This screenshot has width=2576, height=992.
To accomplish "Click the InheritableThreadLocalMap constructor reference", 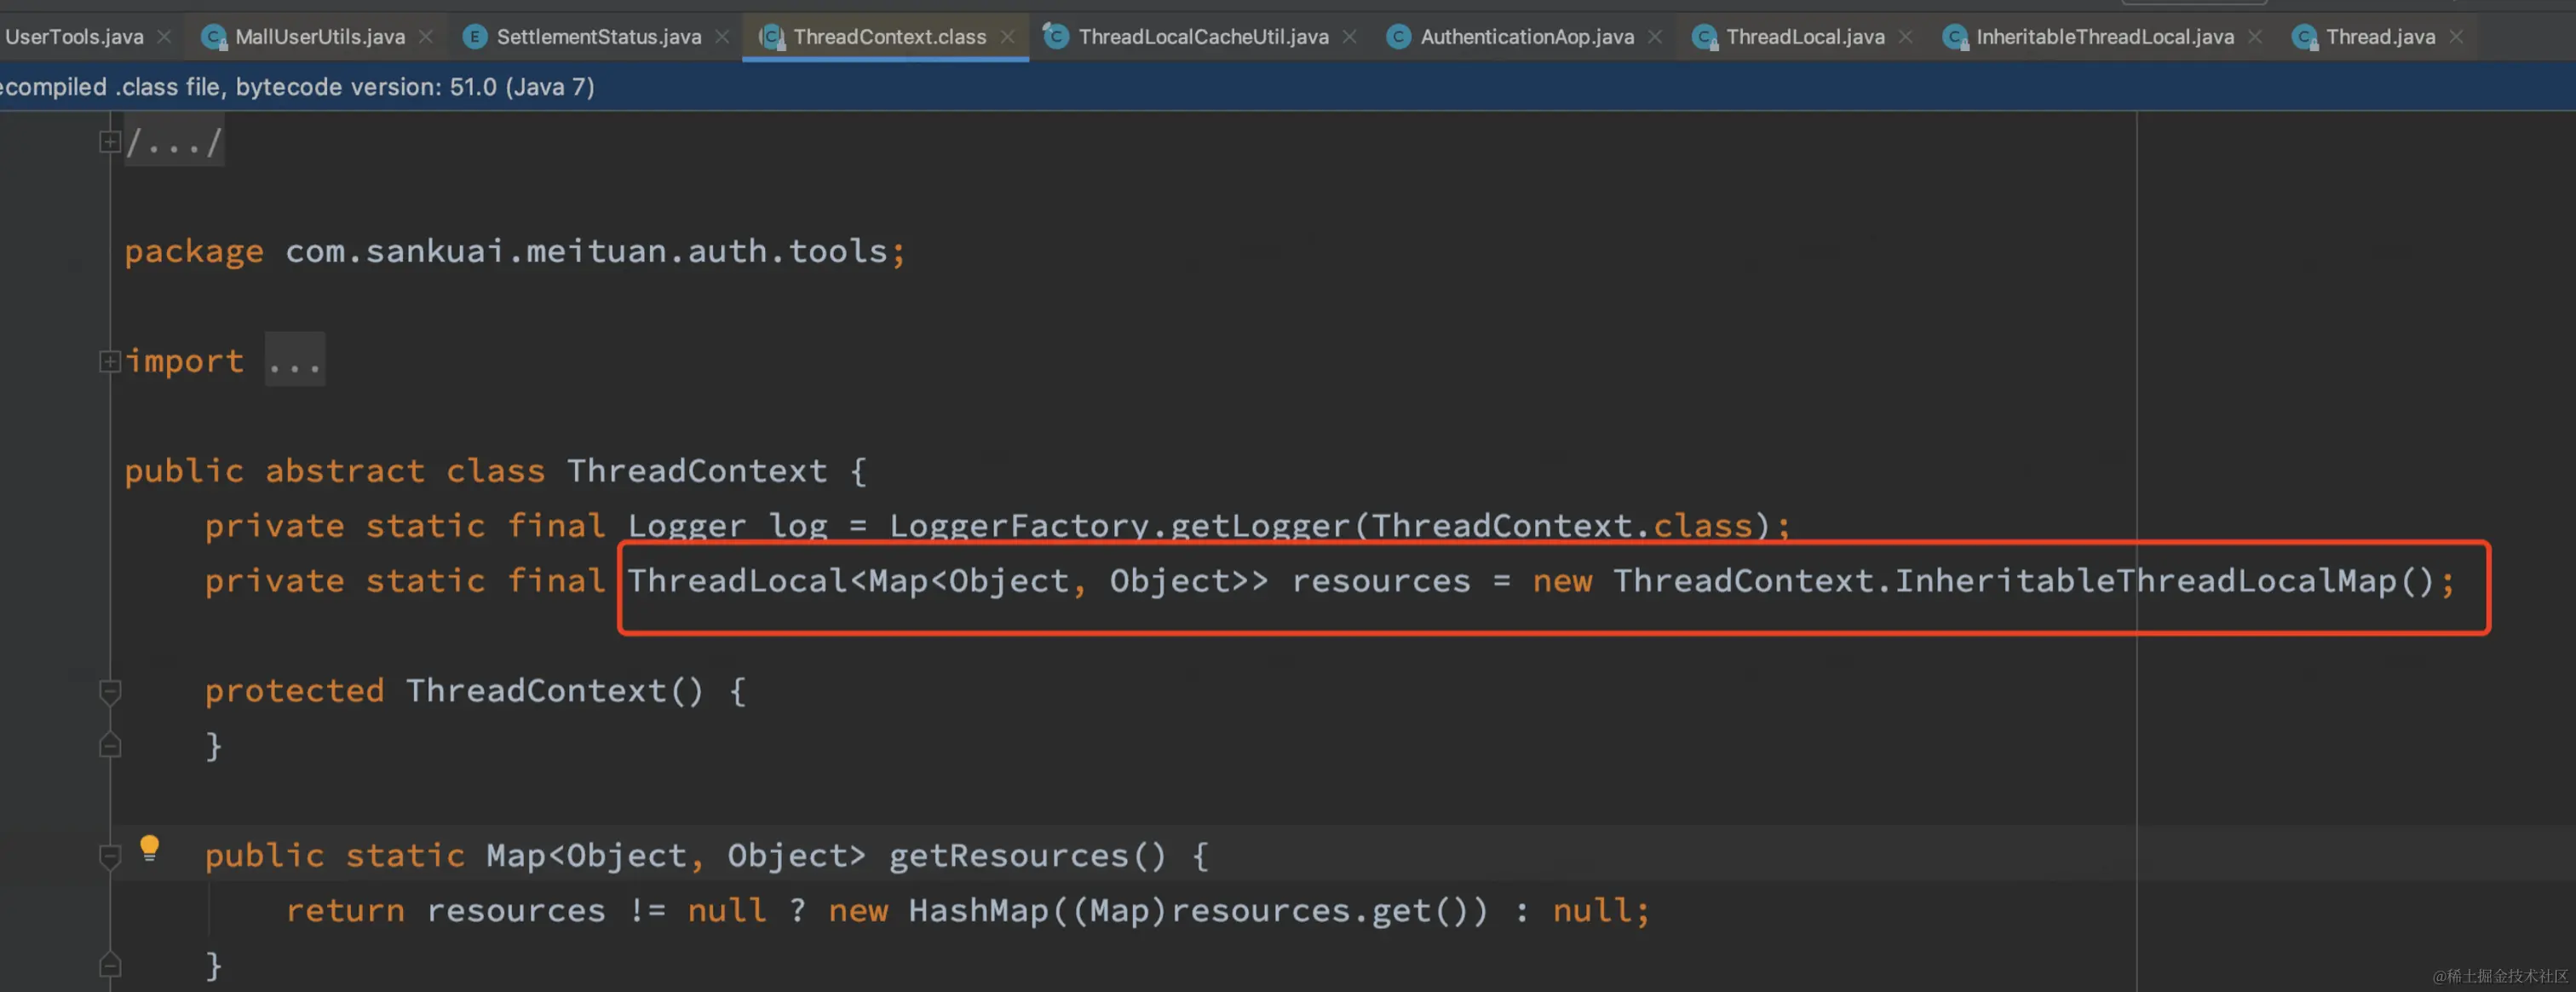I will tap(2145, 581).
